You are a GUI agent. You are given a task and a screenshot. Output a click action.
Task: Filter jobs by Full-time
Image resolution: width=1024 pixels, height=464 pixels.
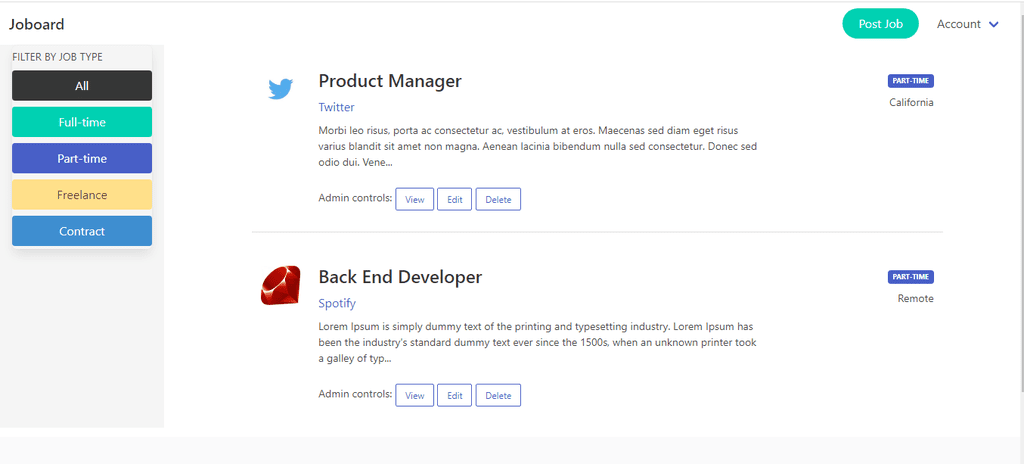click(x=82, y=122)
